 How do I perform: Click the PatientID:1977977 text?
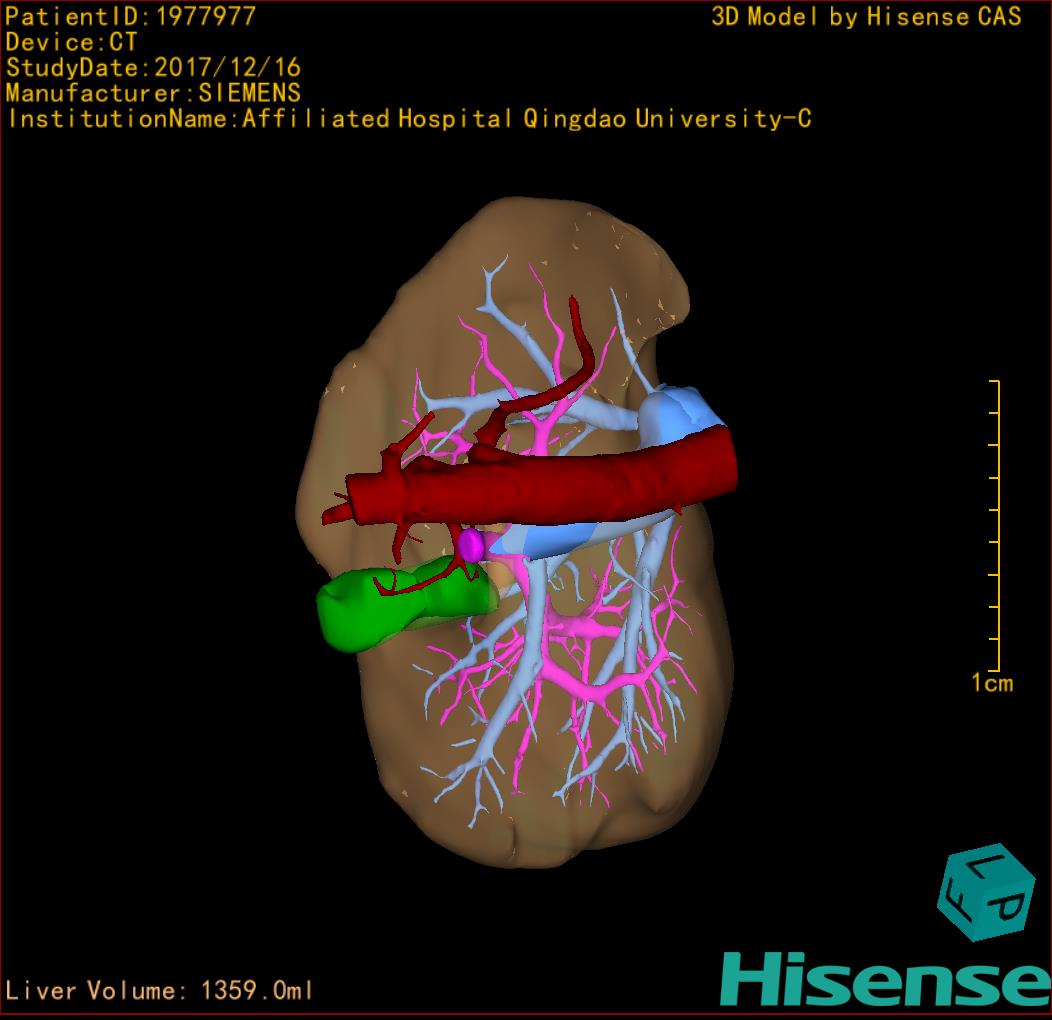(131, 16)
